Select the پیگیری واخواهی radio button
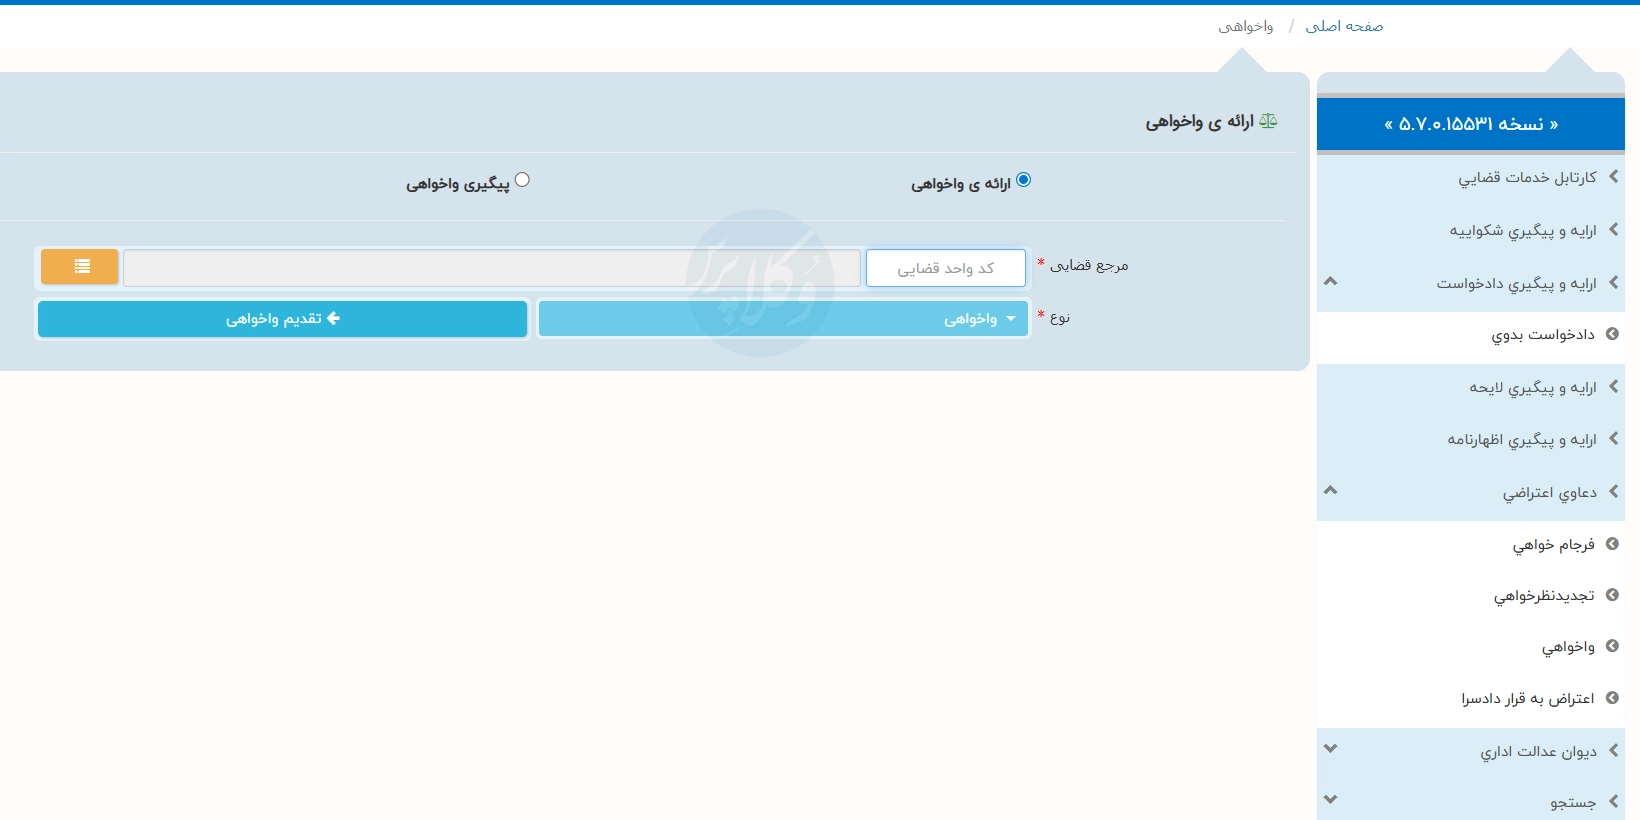The height and width of the screenshot is (820, 1640). [522, 180]
